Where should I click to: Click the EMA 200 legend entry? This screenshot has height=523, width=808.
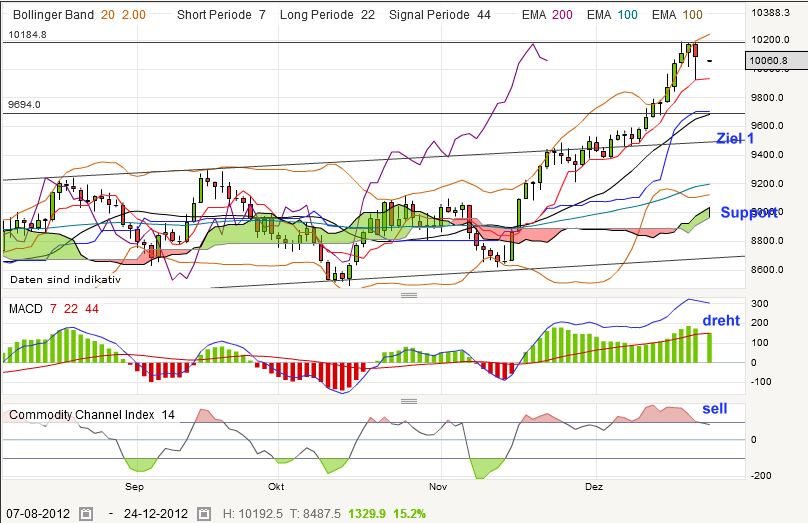(x=547, y=15)
